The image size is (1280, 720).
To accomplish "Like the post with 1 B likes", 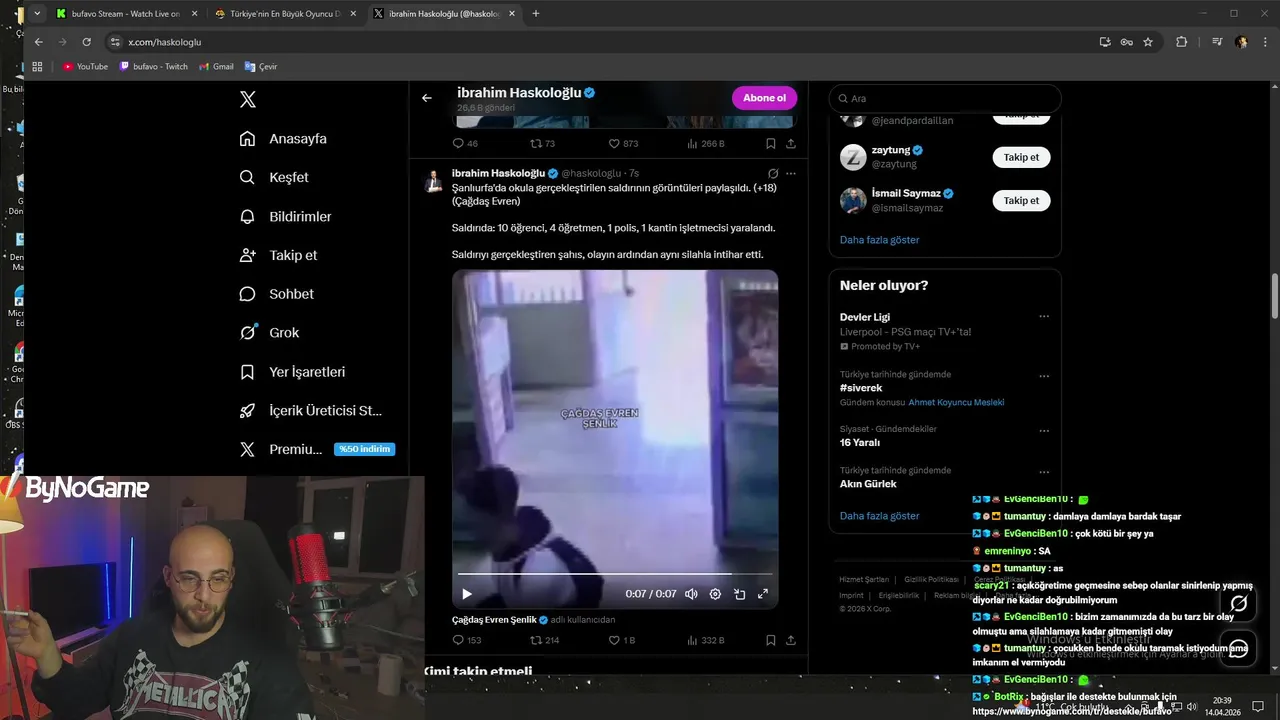I will tap(621, 640).
